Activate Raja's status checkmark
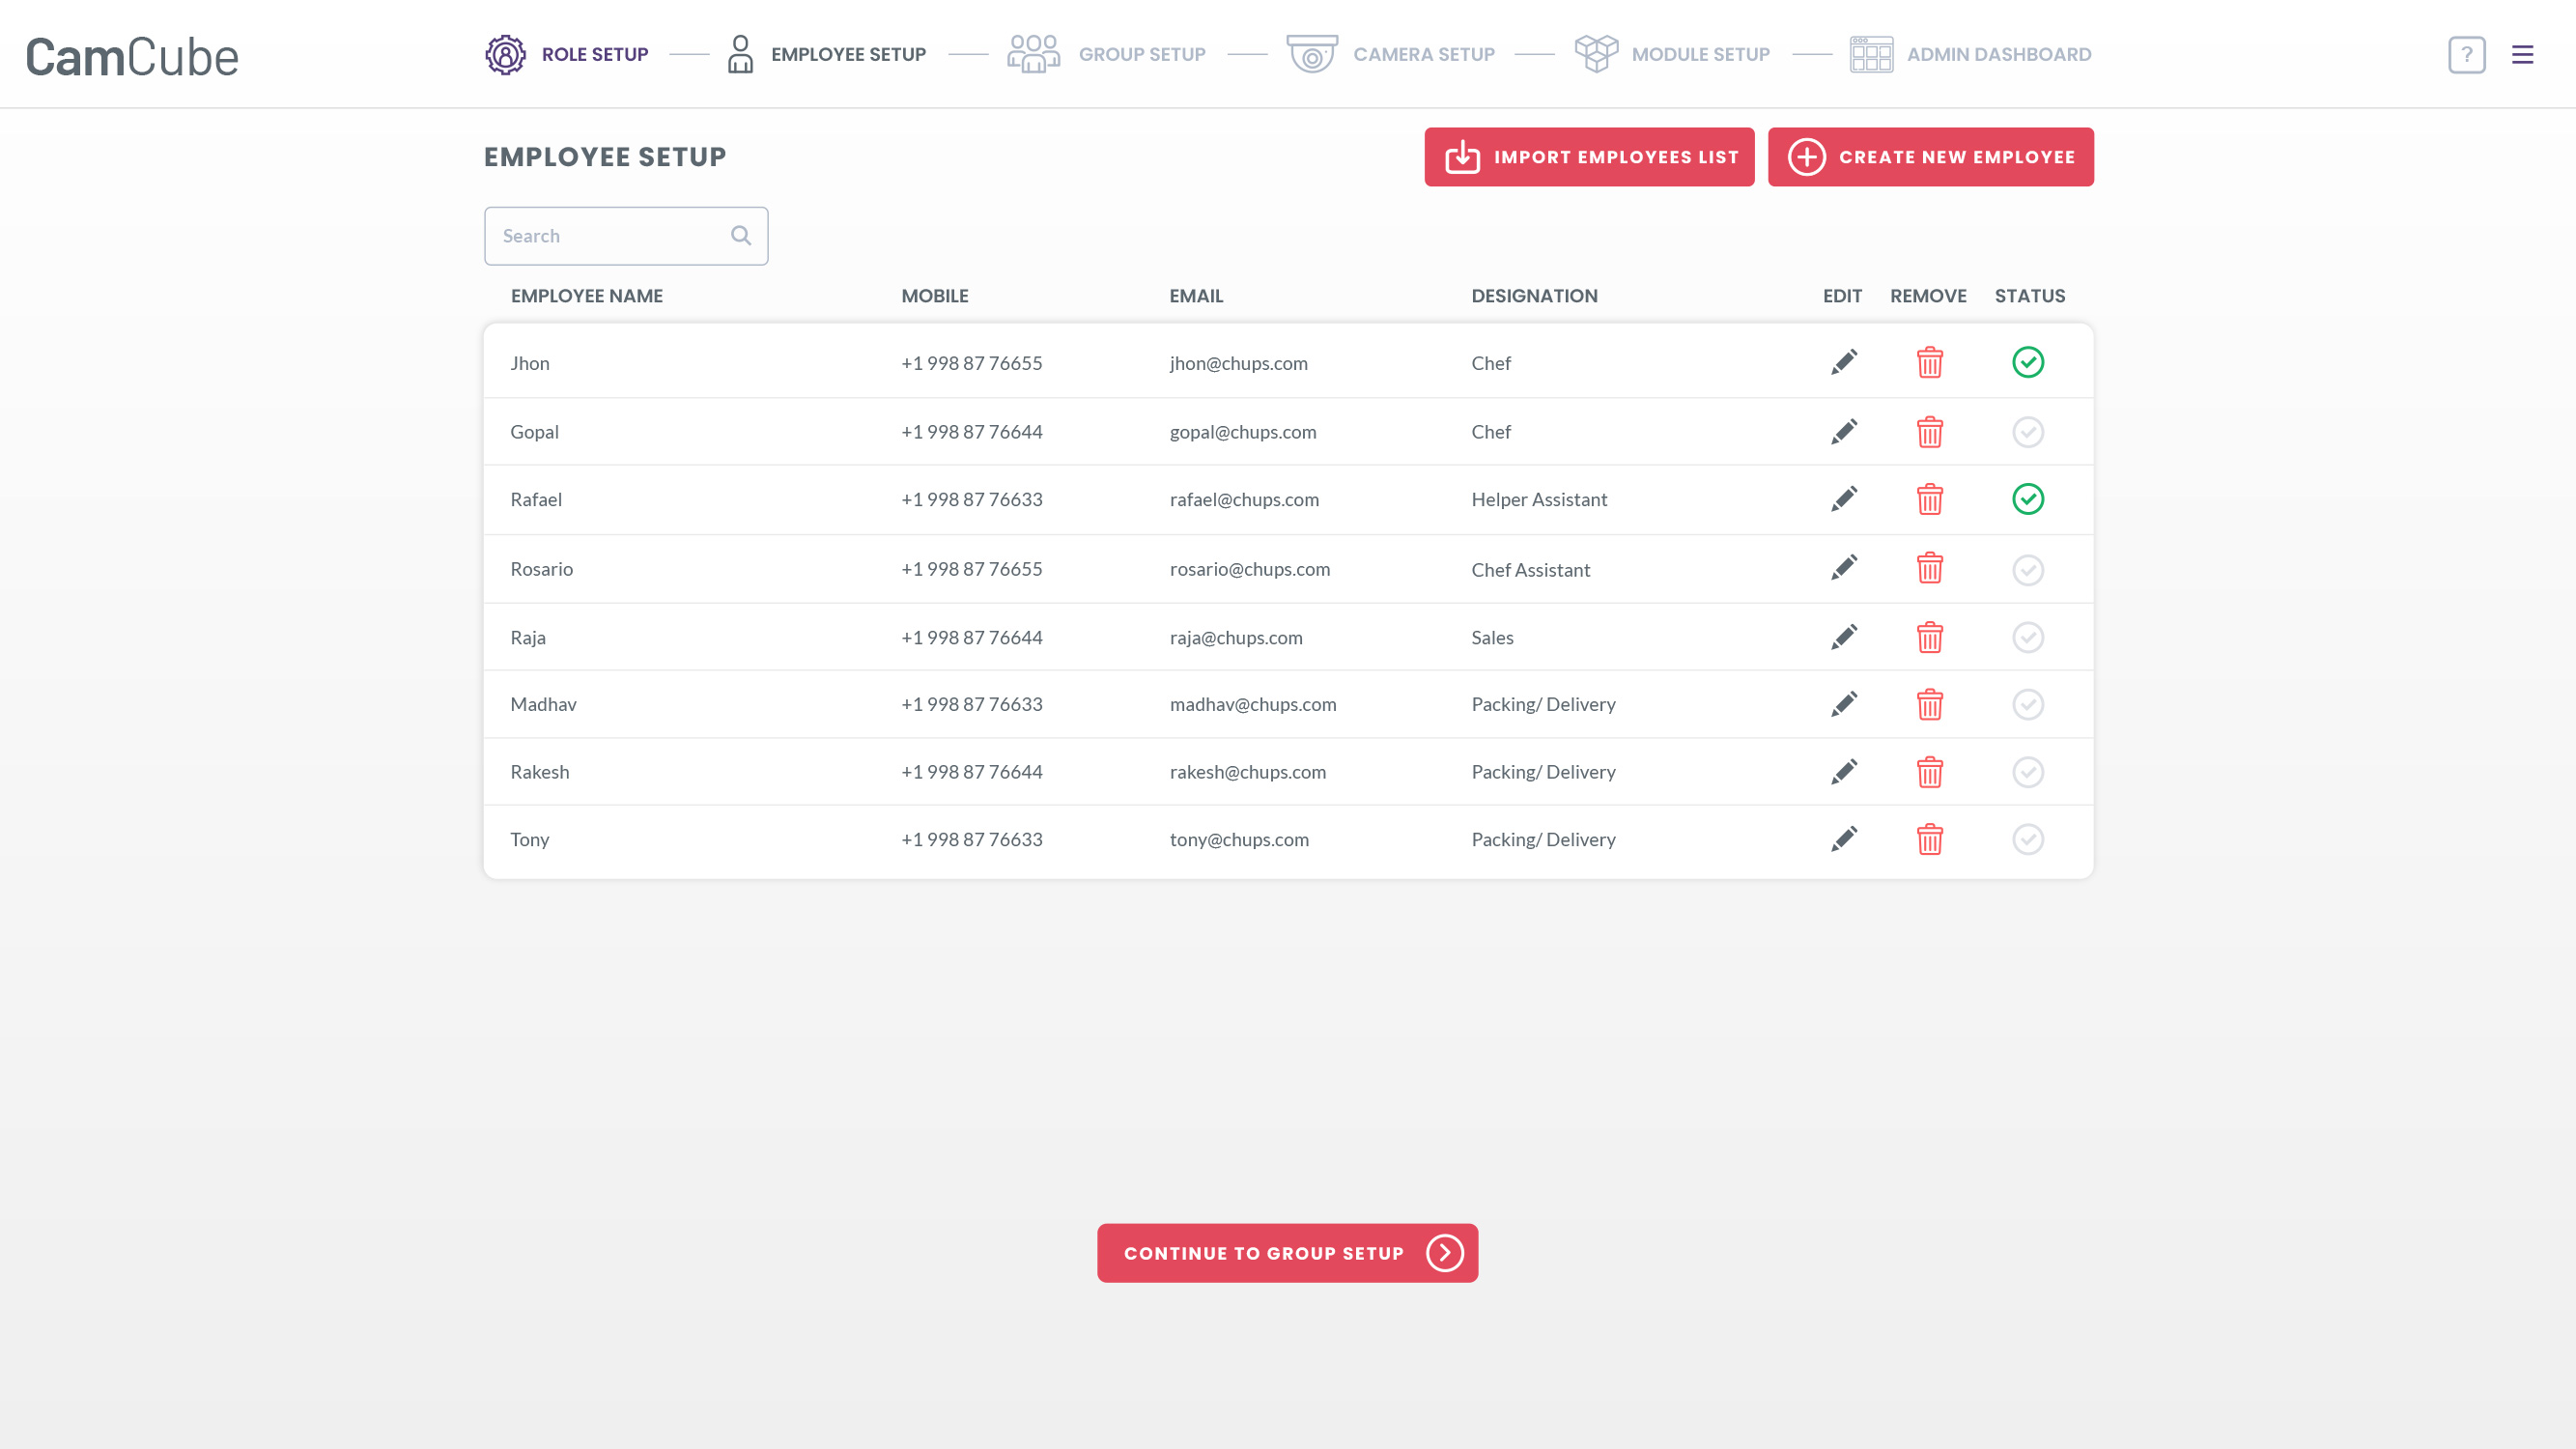The image size is (2576, 1449). [2027, 637]
